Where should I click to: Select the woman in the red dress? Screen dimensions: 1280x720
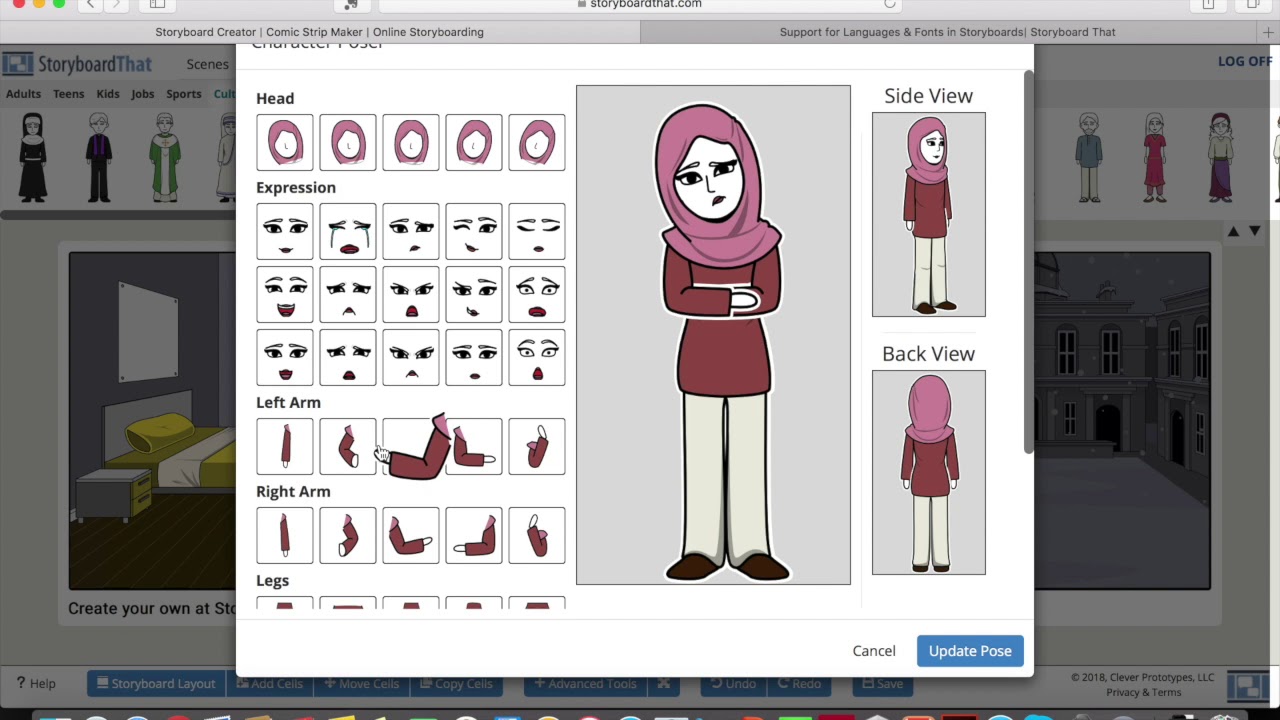(1155, 157)
